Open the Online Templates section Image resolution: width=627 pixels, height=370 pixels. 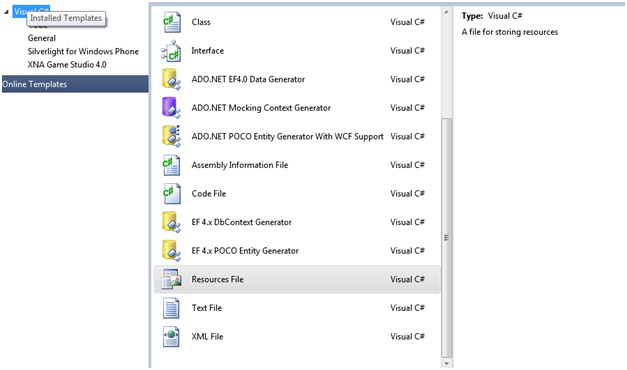[x=75, y=84]
